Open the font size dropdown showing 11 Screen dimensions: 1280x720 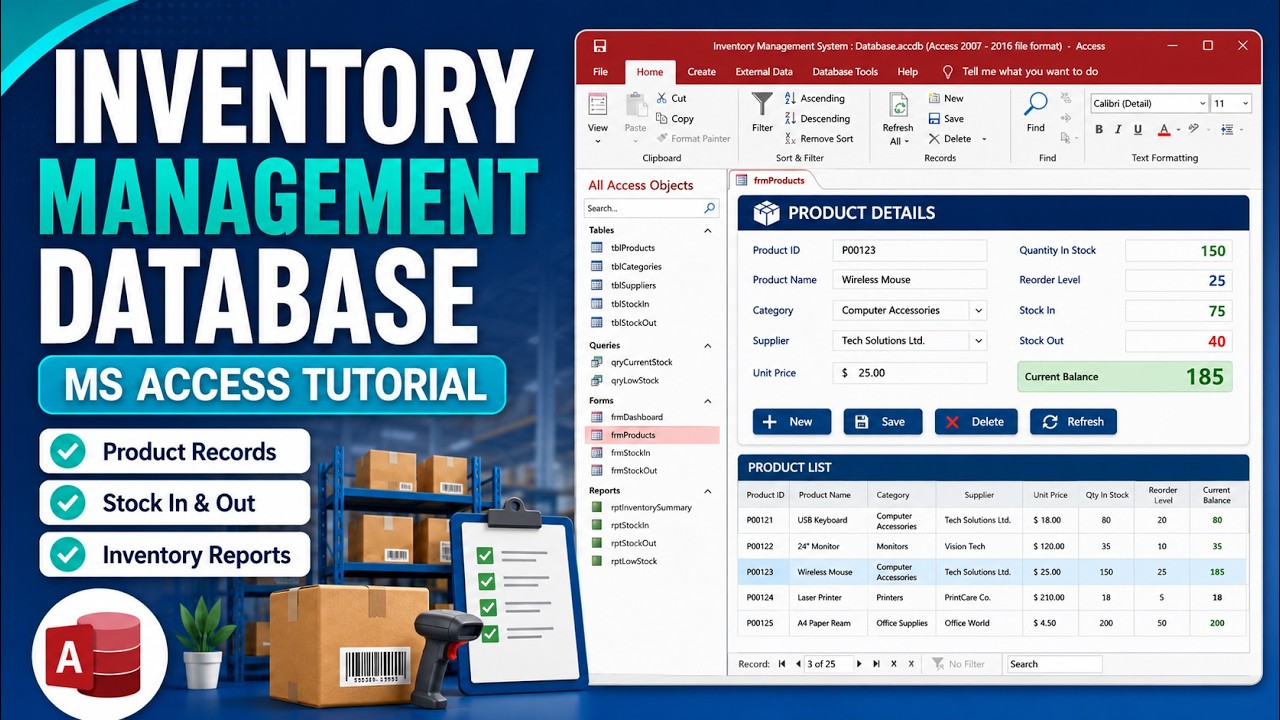[x=1245, y=104]
